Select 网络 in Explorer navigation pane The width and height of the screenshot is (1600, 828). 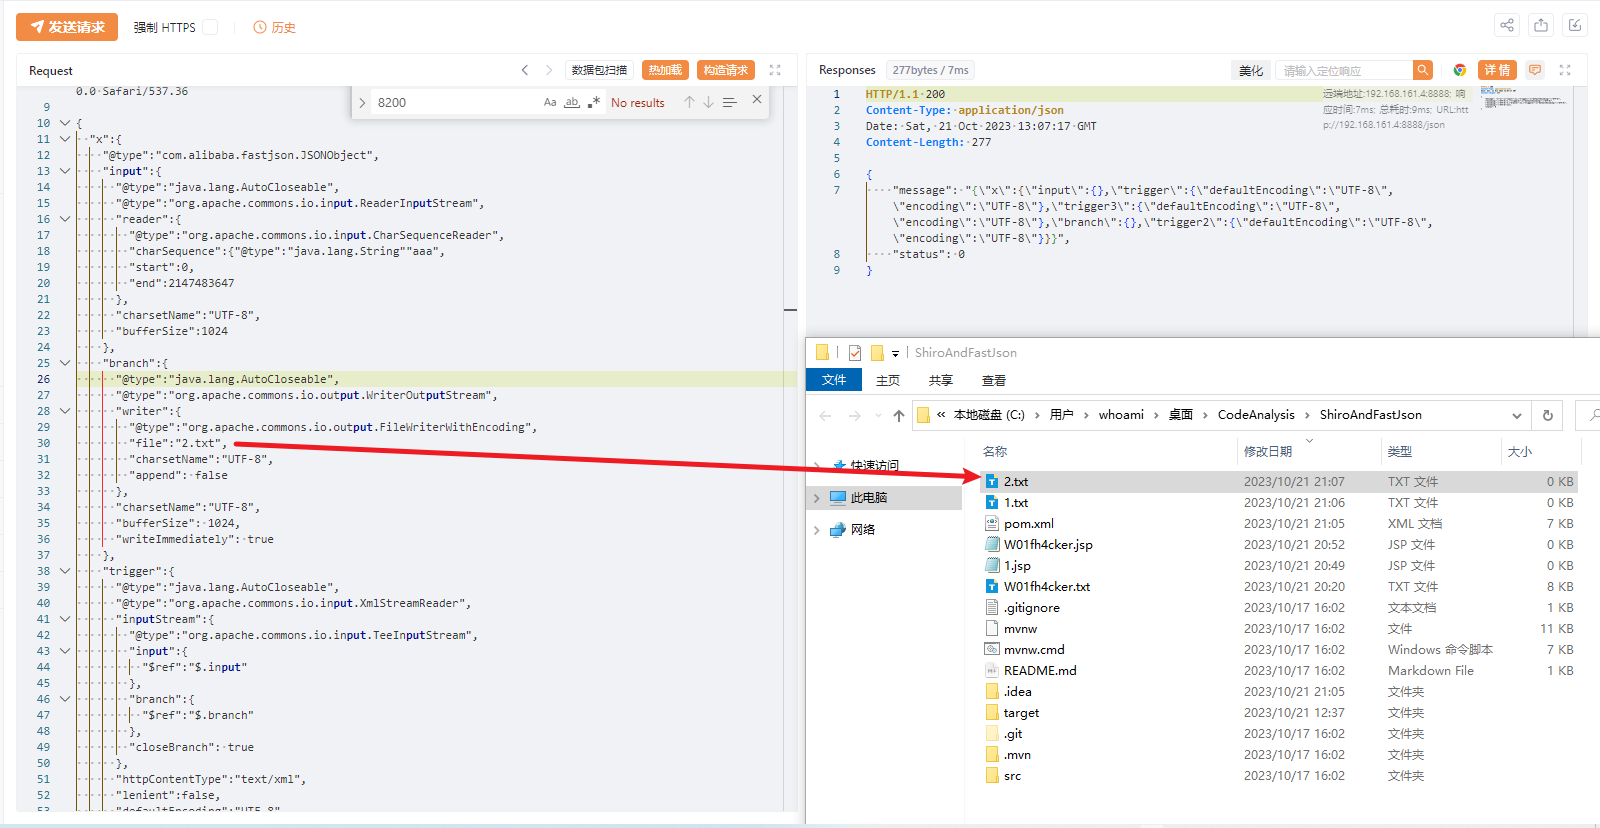pos(862,529)
